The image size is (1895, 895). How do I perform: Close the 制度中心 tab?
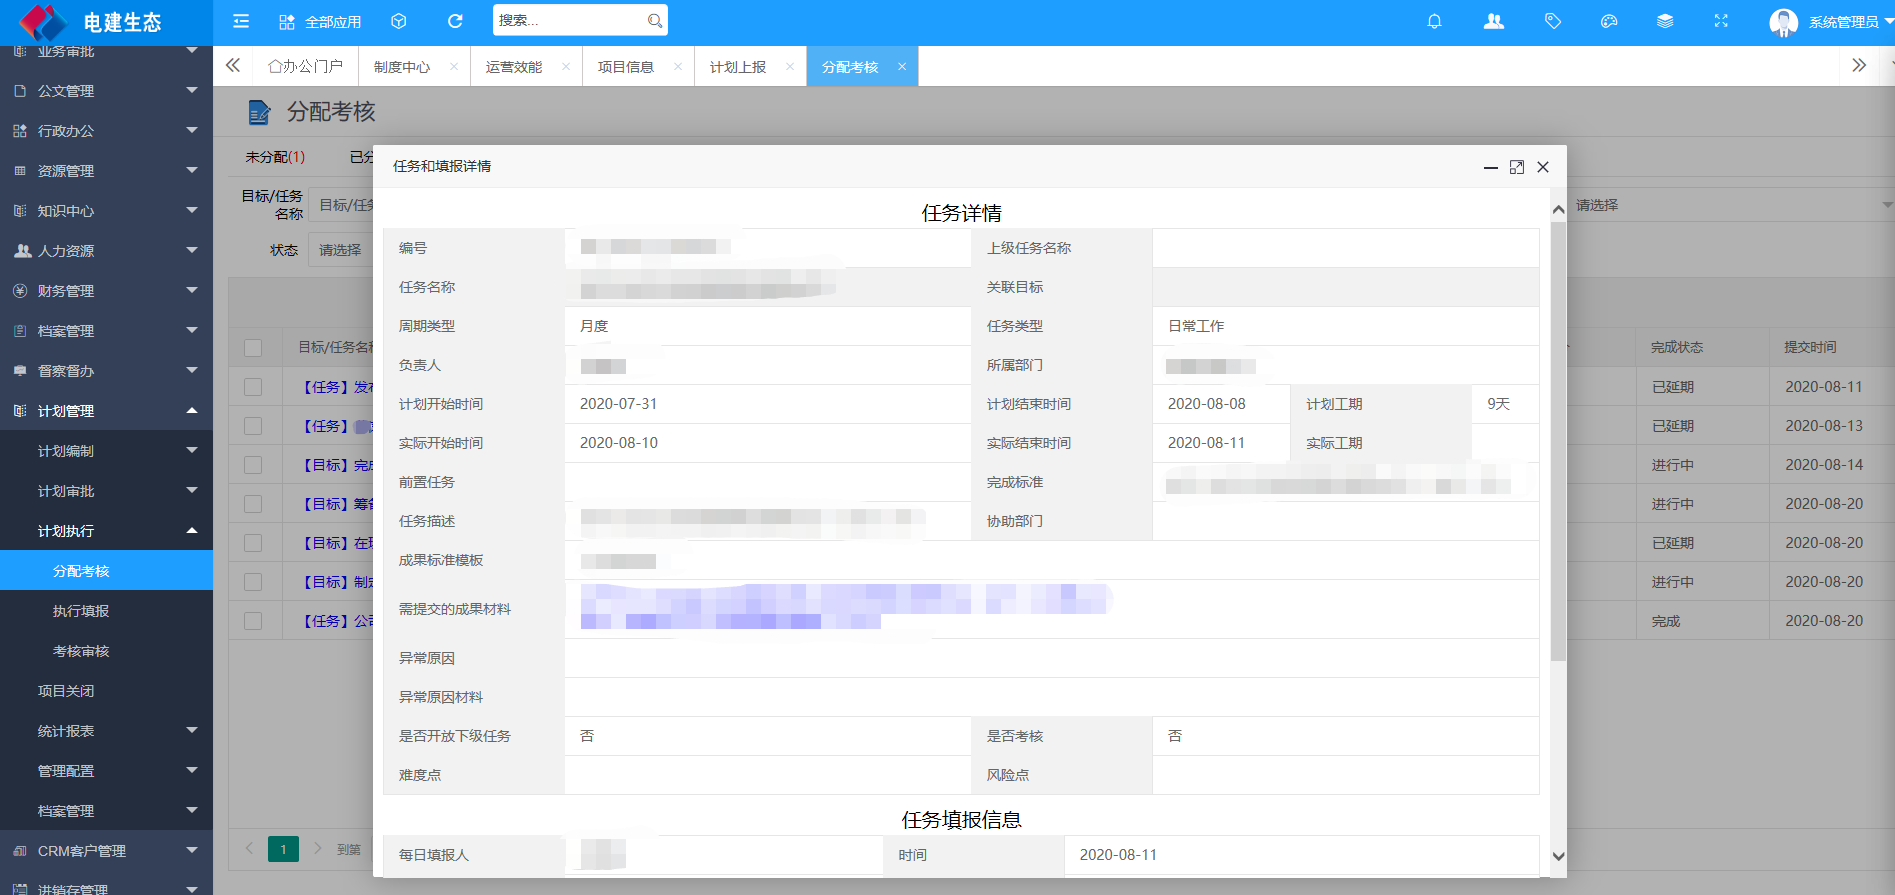454,67
